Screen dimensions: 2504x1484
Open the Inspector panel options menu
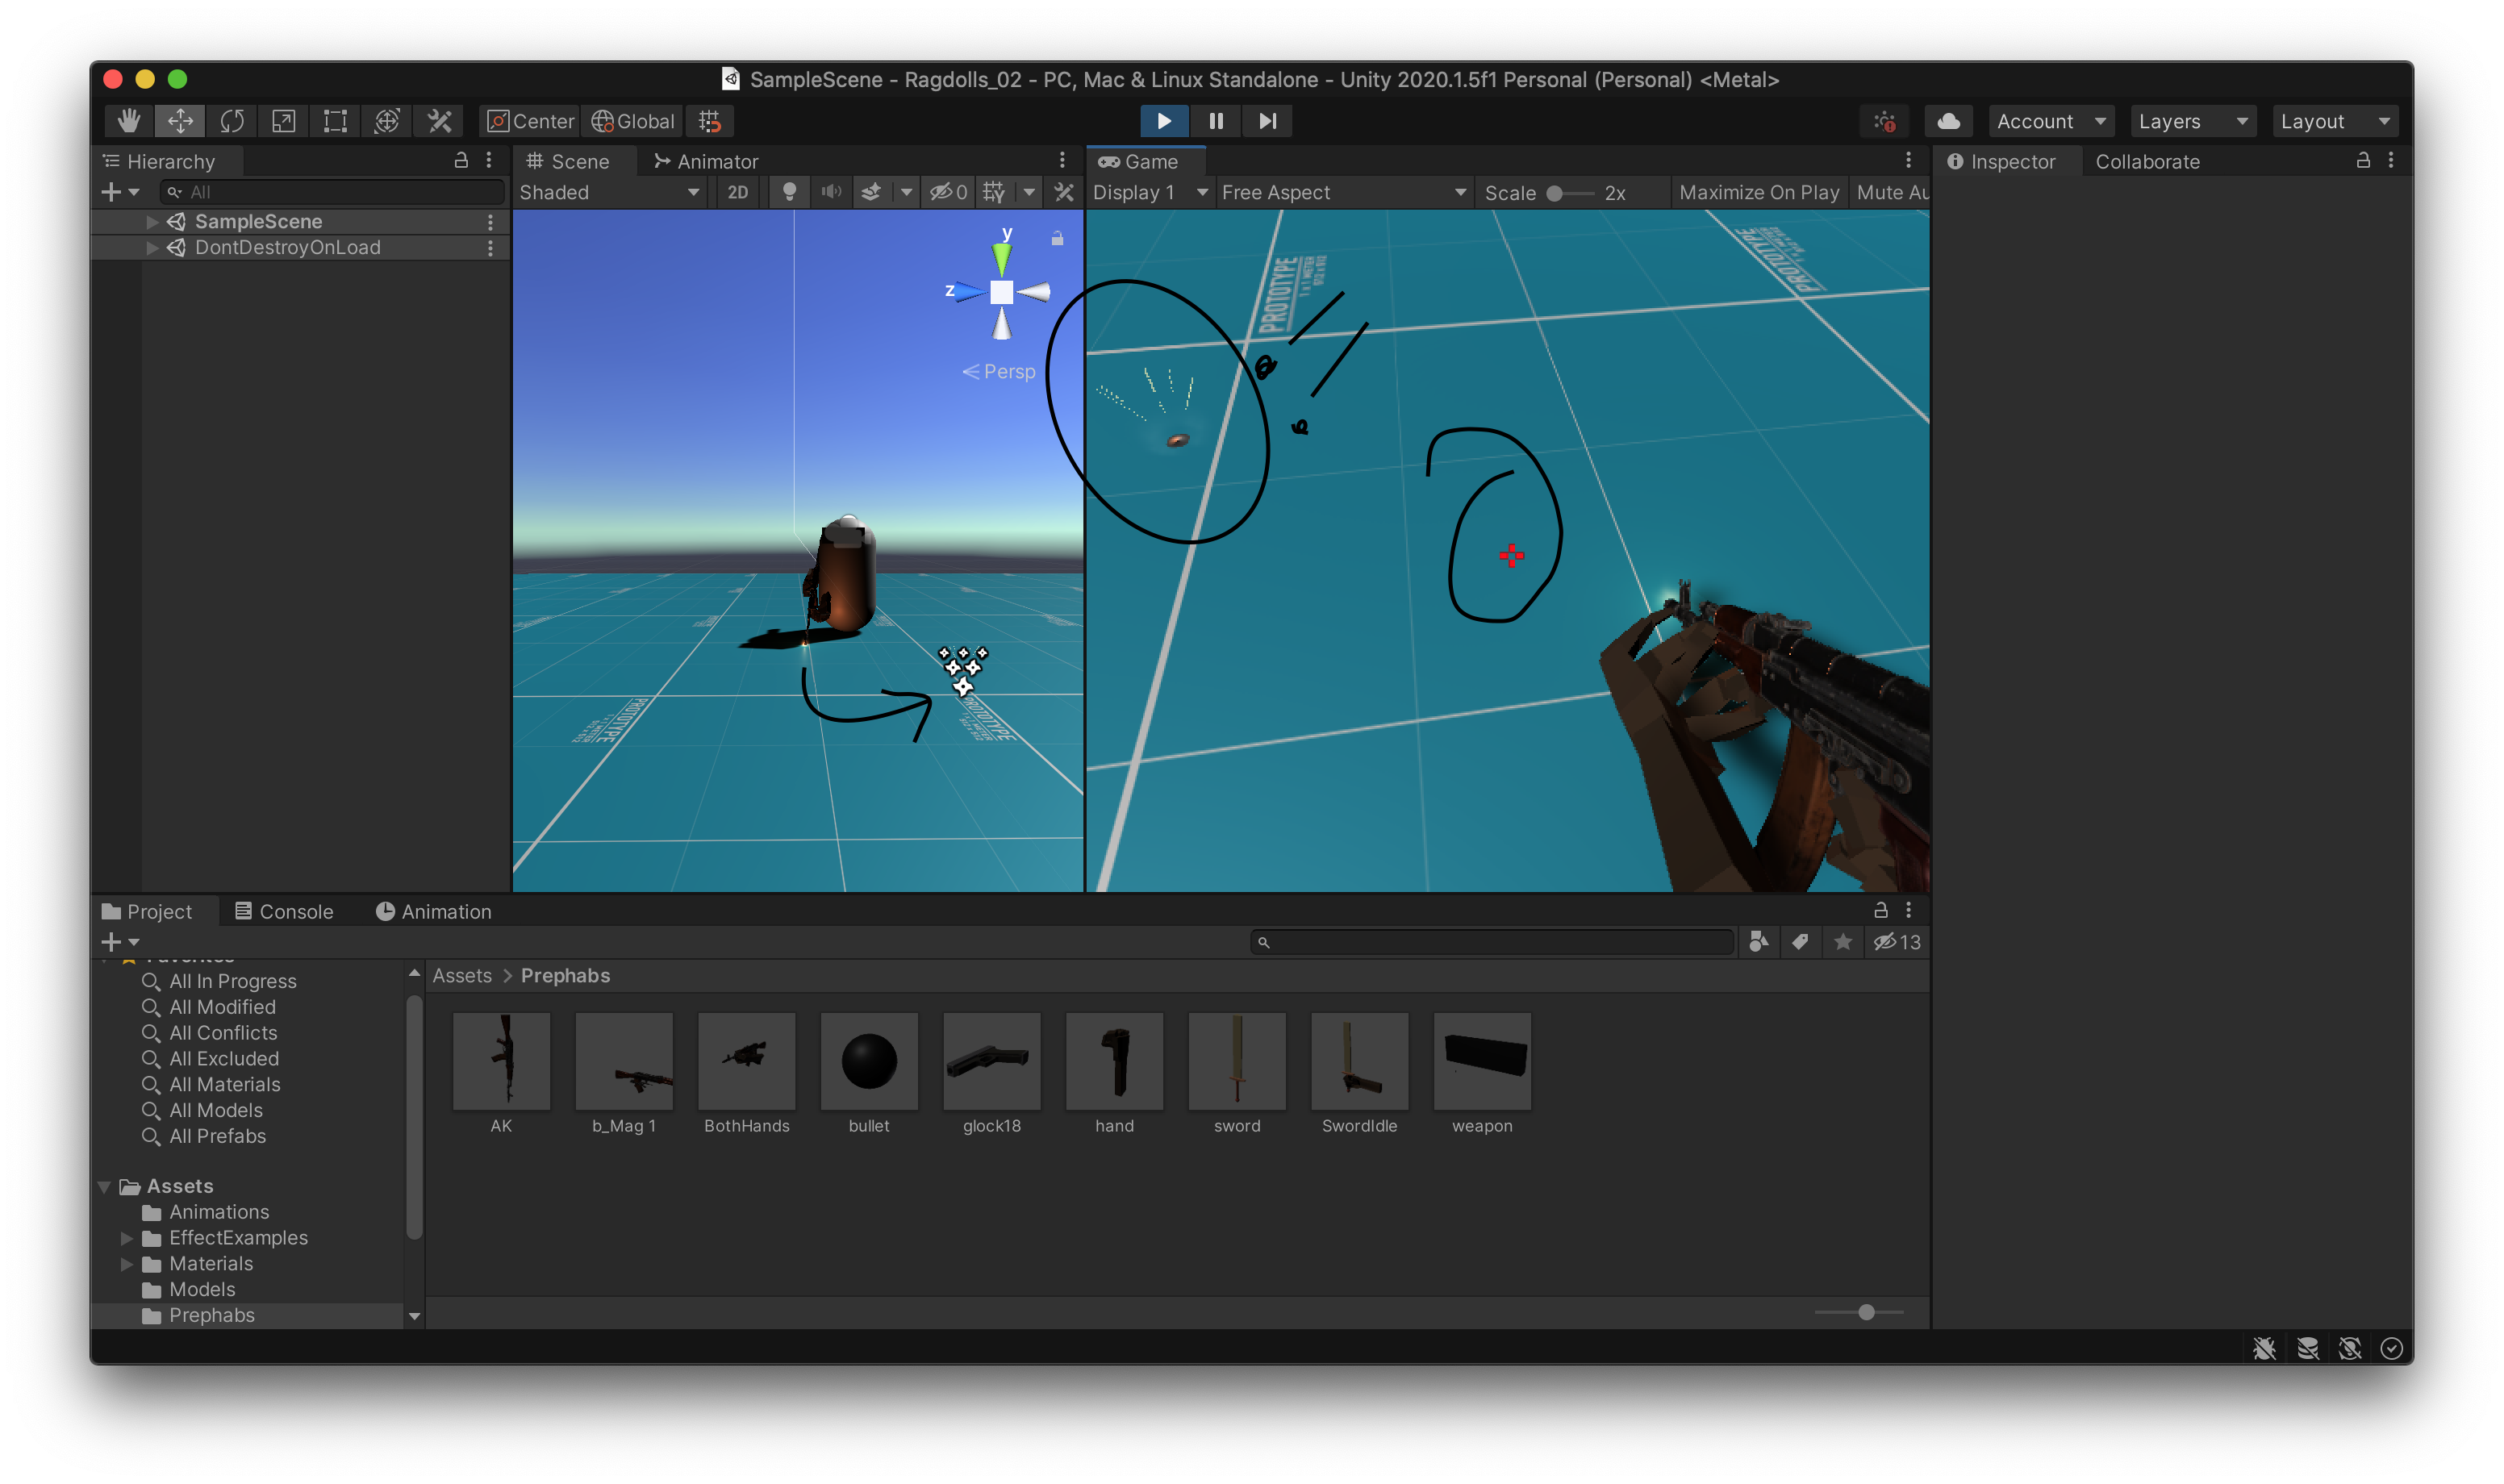click(2391, 160)
